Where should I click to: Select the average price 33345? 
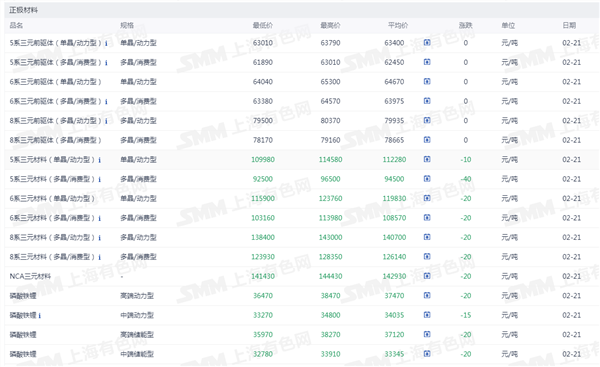pyautogui.click(x=394, y=354)
